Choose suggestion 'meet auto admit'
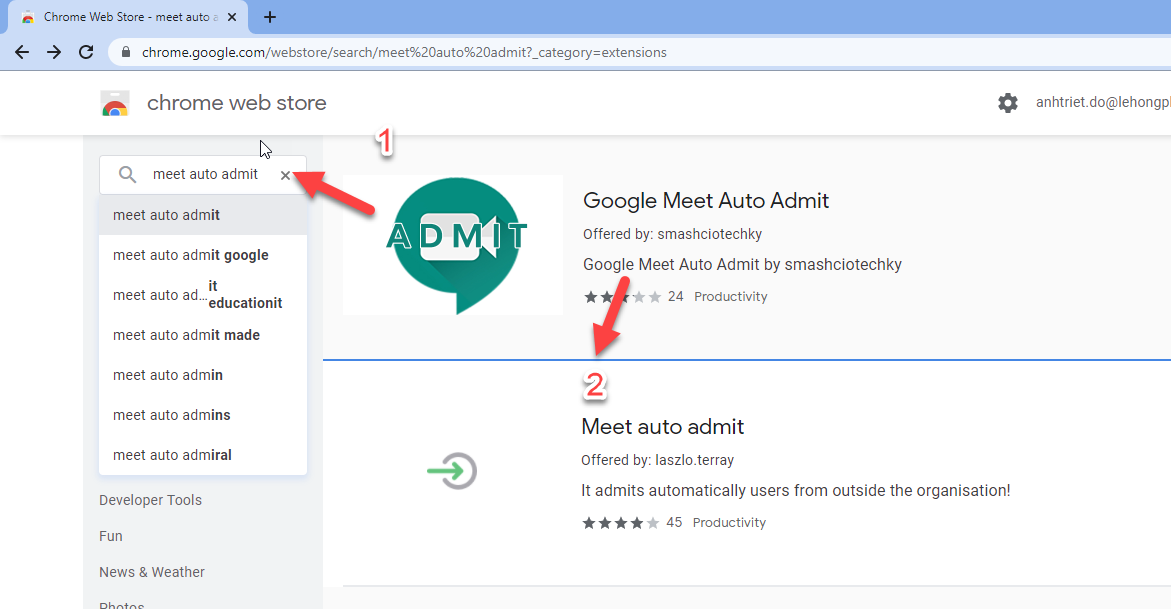 pyautogui.click(x=203, y=215)
